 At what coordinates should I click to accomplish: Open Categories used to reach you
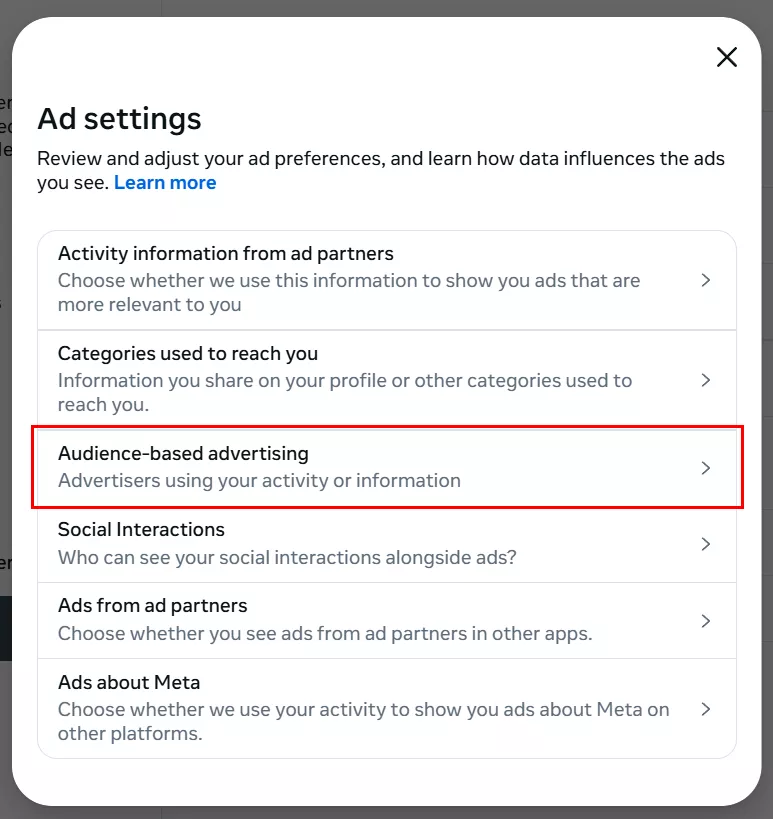click(188, 354)
